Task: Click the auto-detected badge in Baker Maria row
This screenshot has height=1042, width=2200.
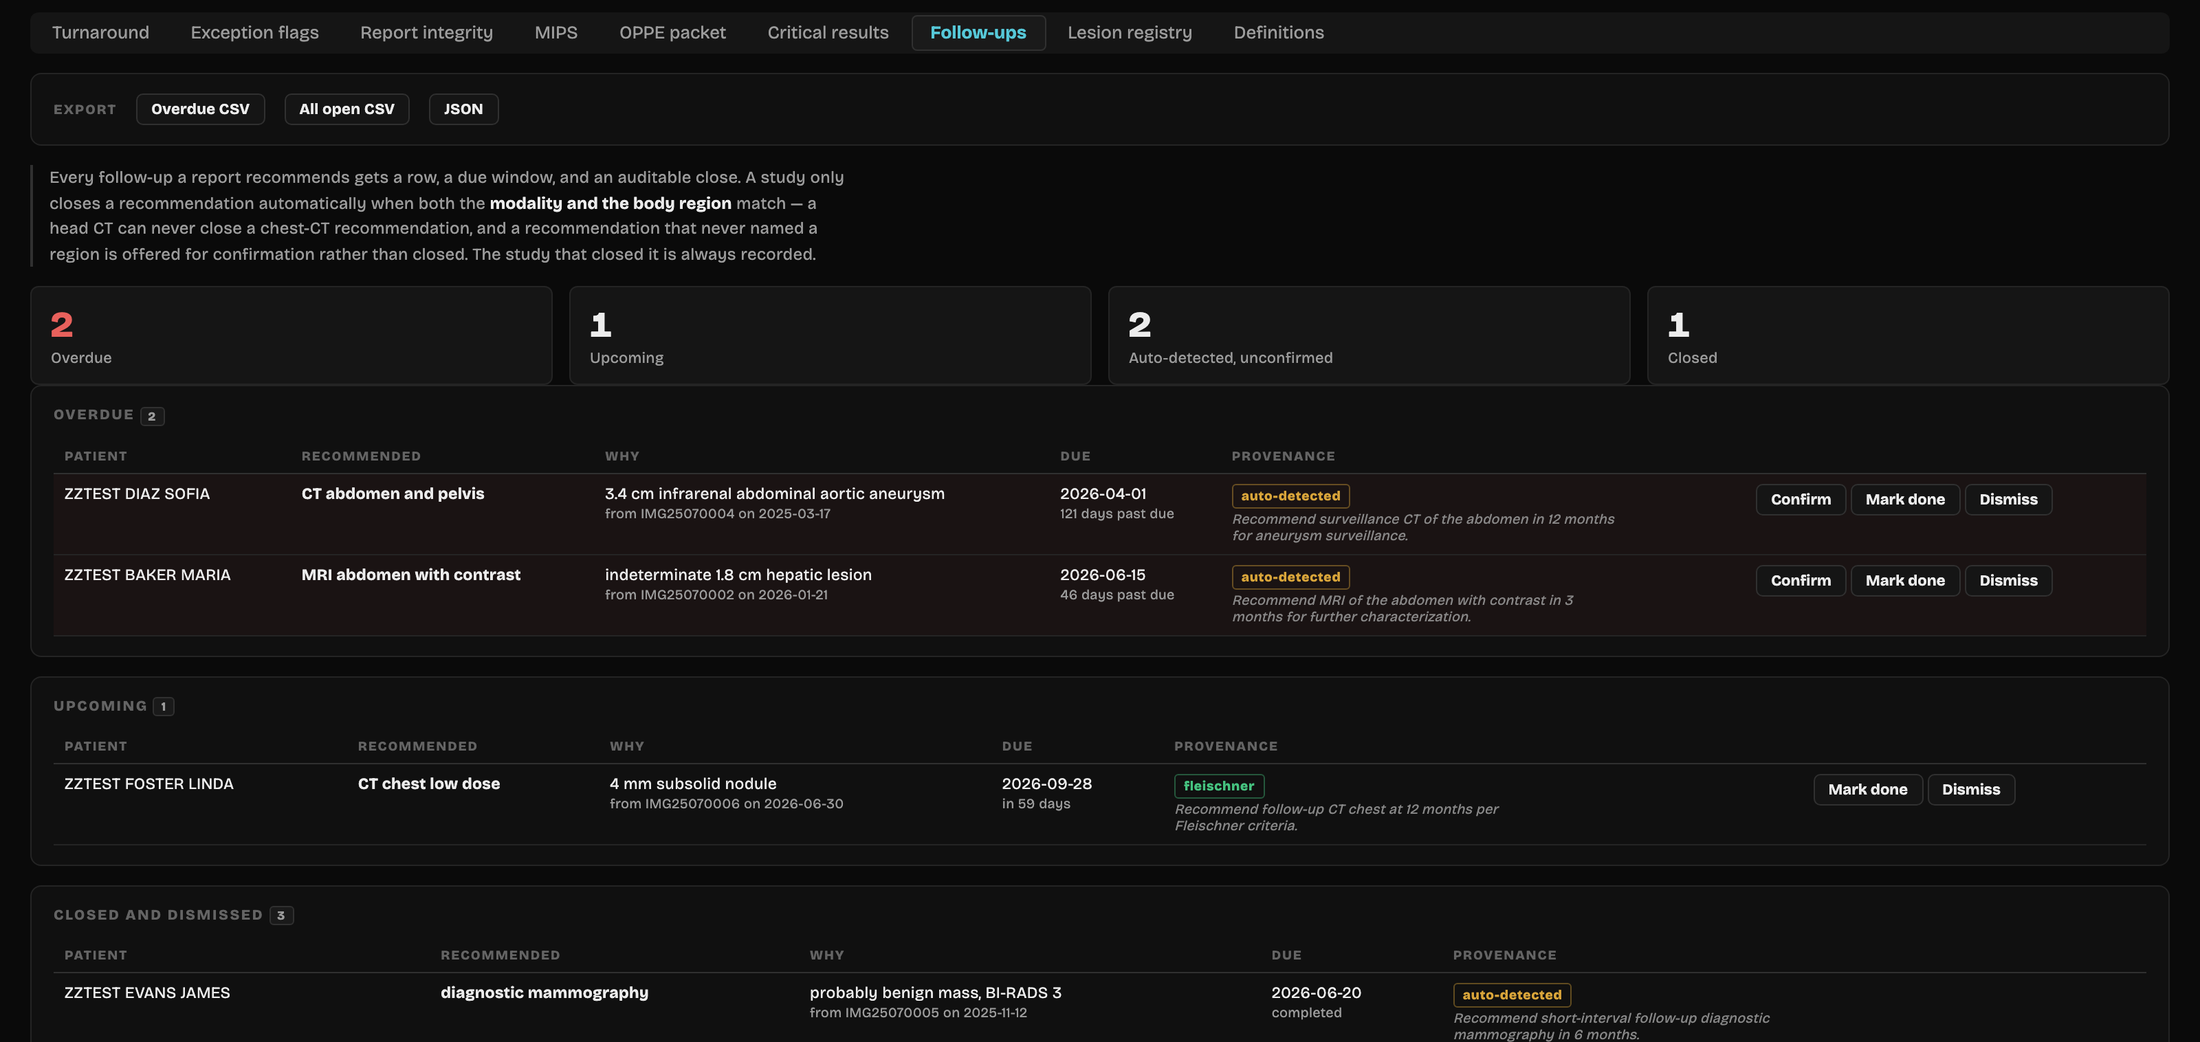Action: click(1290, 577)
